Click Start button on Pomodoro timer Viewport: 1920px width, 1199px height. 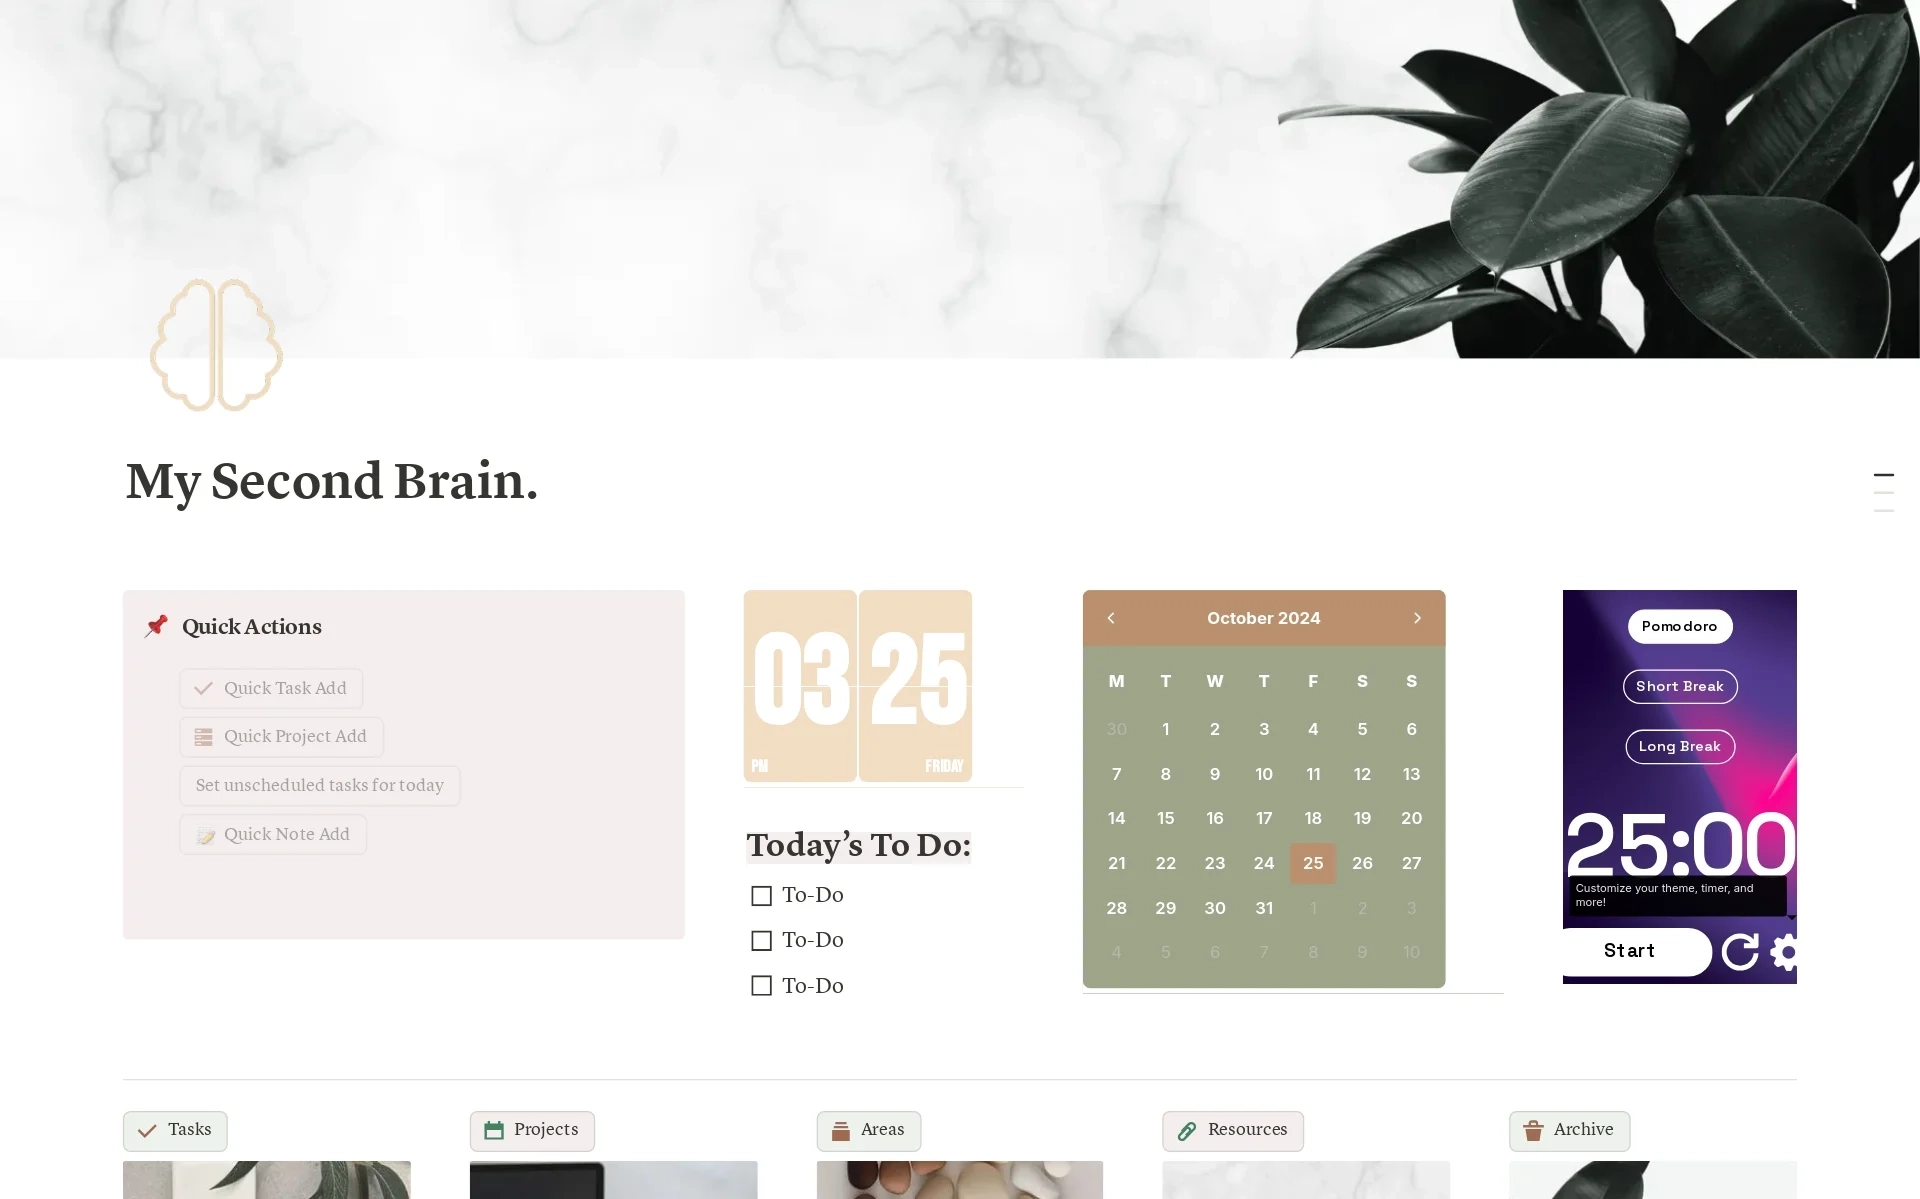click(1629, 949)
